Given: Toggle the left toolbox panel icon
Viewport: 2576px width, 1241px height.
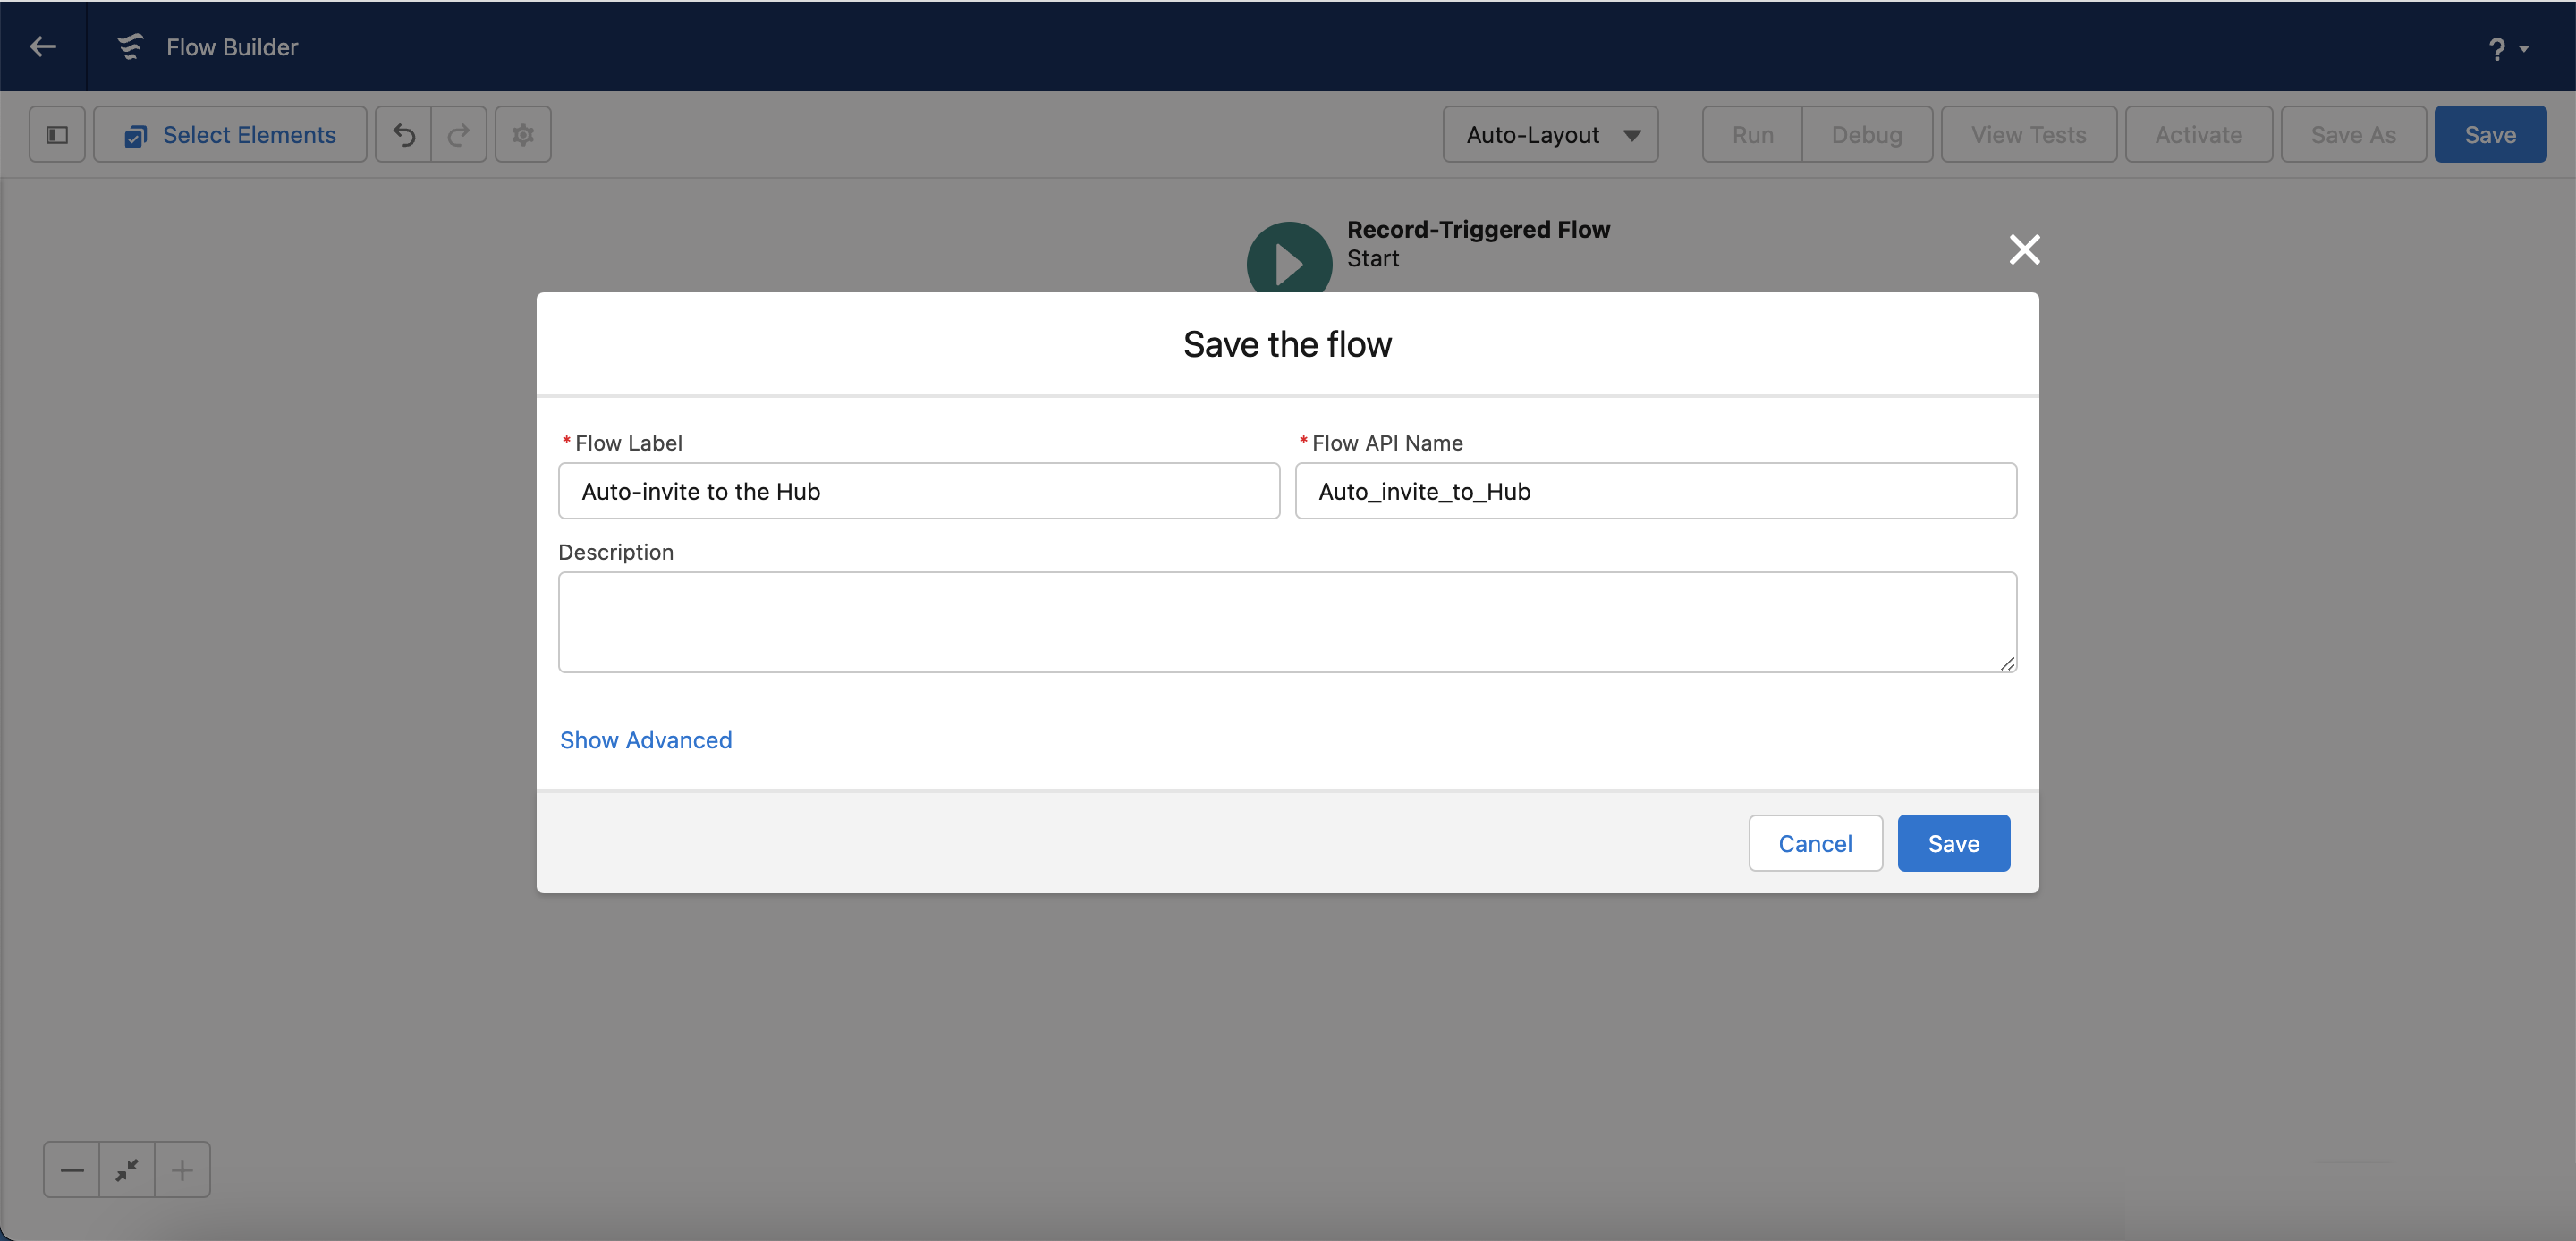Looking at the screenshot, I should pyautogui.click(x=57, y=134).
